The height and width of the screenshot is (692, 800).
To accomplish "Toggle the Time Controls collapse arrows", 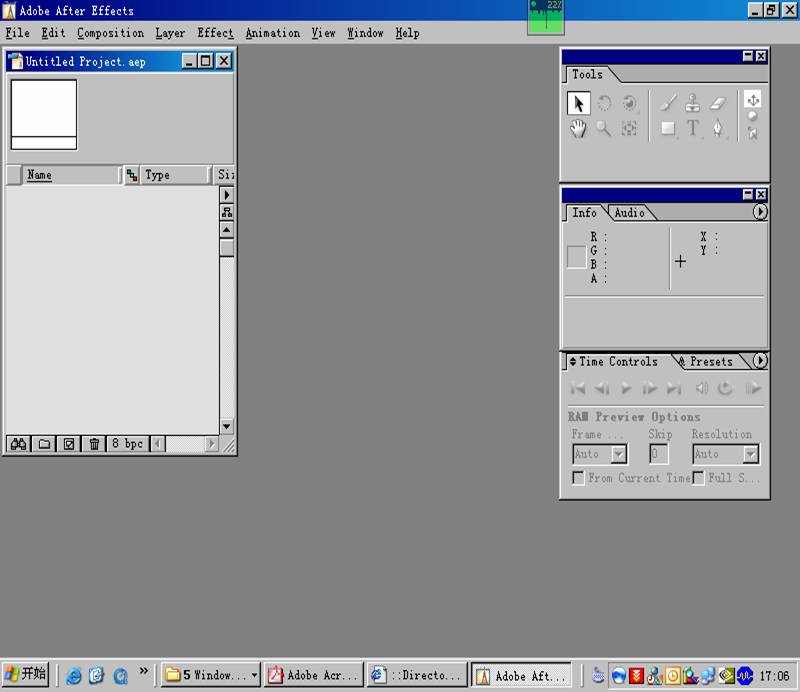I will point(573,361).
